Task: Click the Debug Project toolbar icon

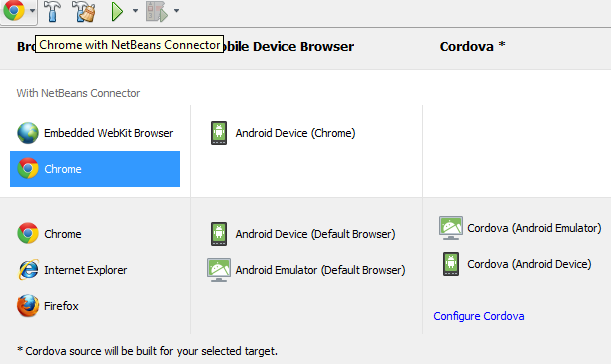Action: click(157, 11)
